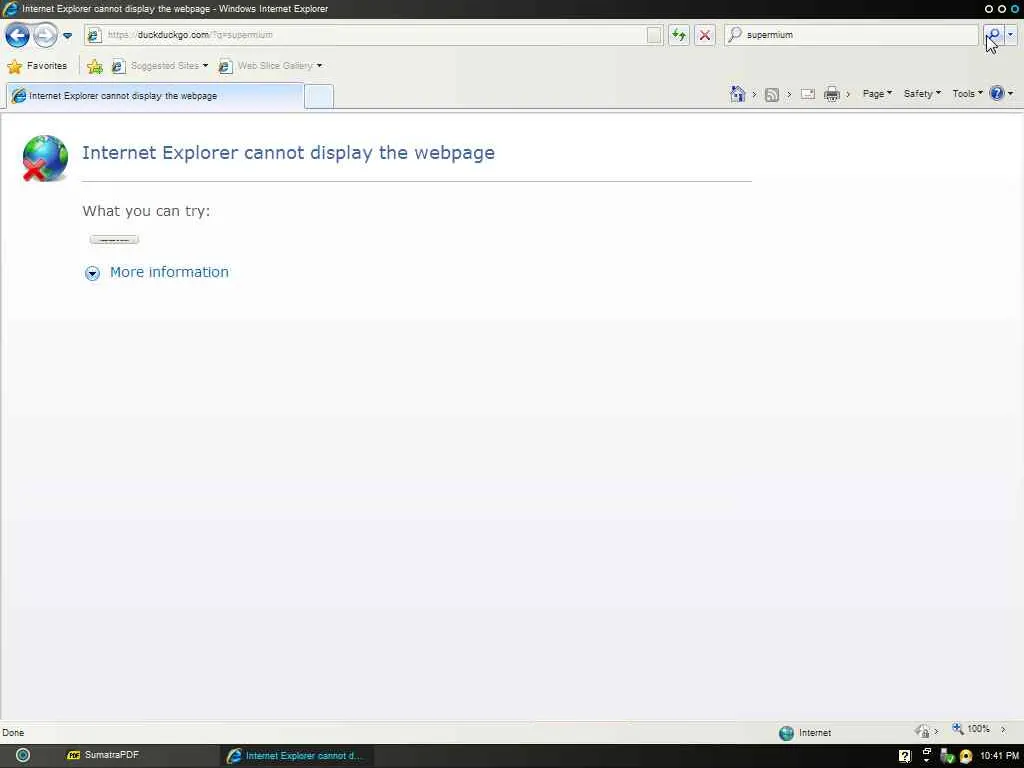1024x768 pixels.
Task: Open the recent pages dropdown beside Forward
Action: [67, 35]
